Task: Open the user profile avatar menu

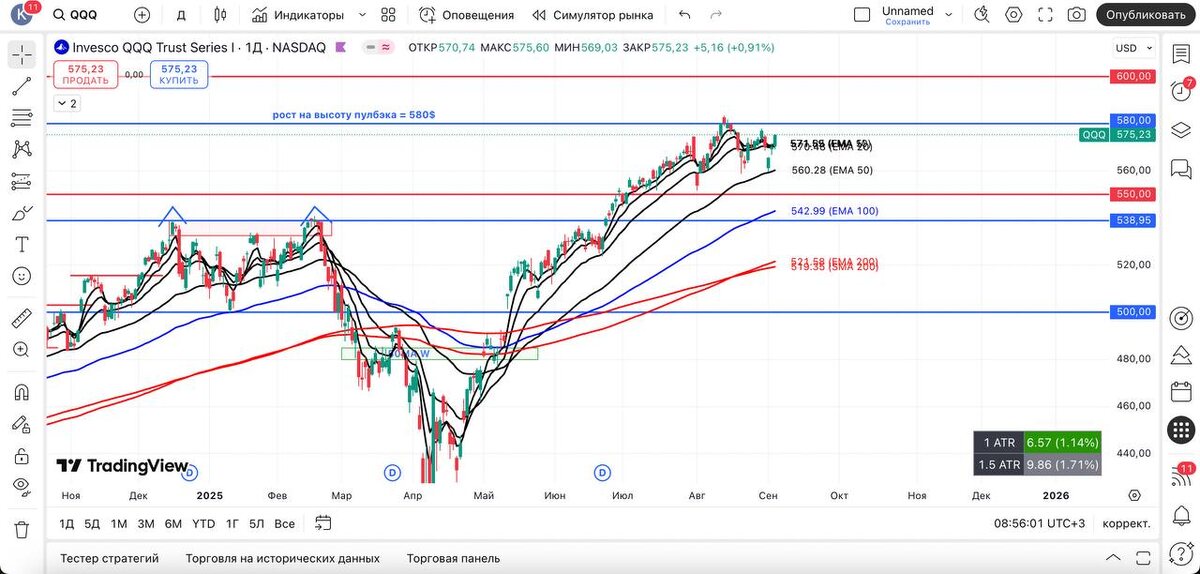Action: tap(20, 14)
